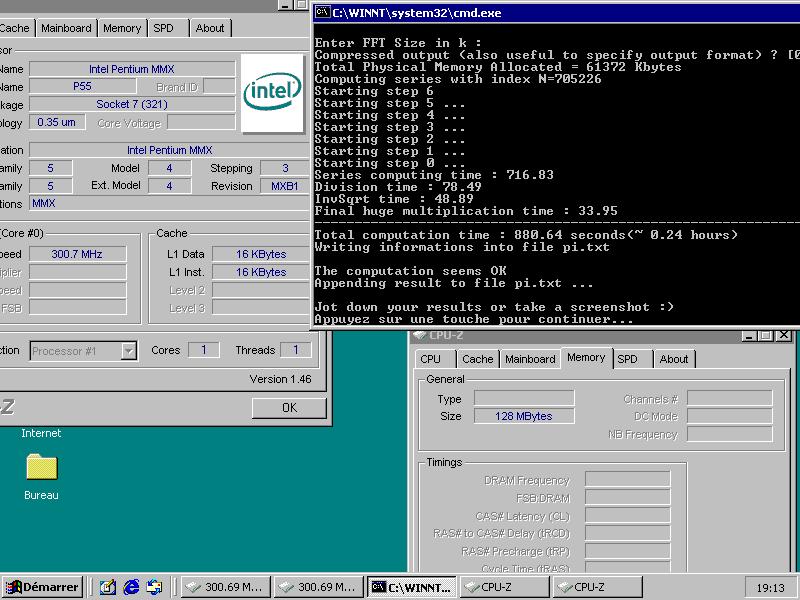This screenshot has height=600, width=800.
Task: Click the Stepping value field showing 3
Action: coord(285,168)
